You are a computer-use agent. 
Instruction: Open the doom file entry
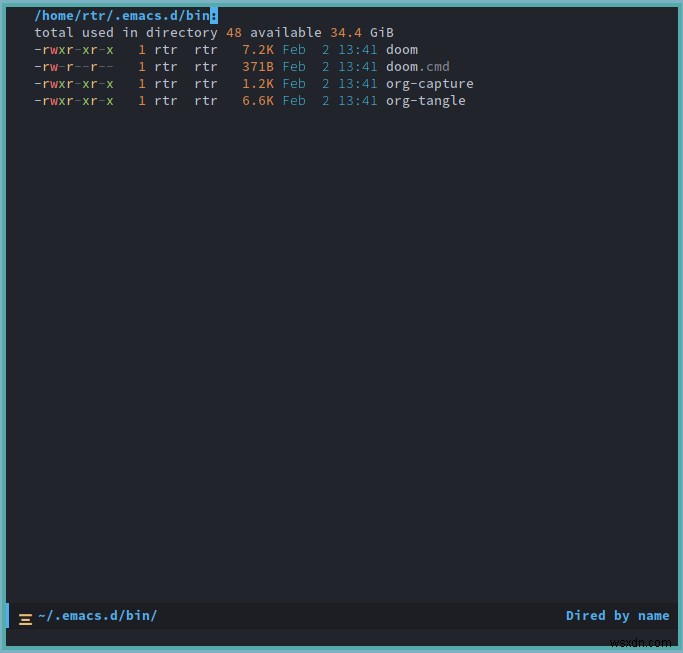tap(402, 50)
